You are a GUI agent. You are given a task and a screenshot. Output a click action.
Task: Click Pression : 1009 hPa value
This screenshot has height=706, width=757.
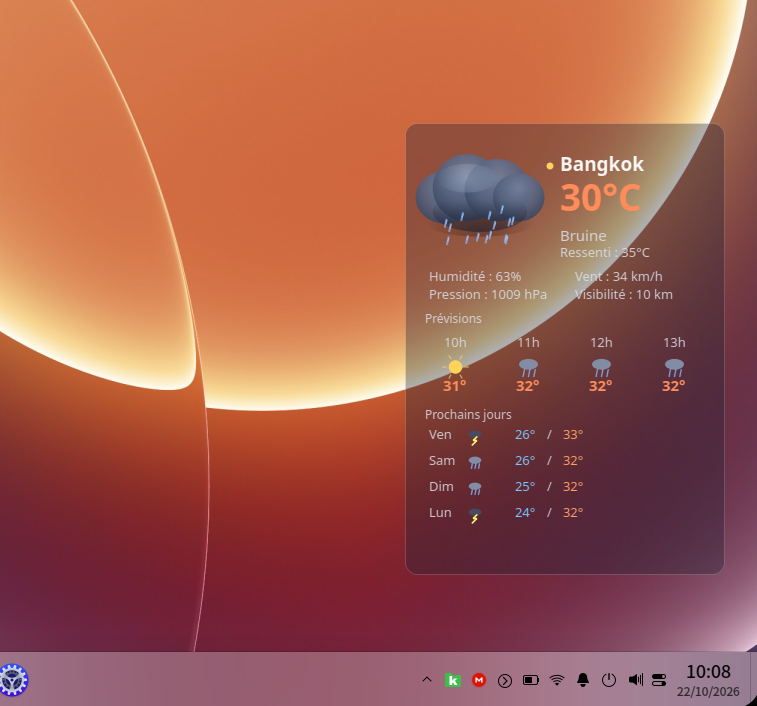[x=488, y=295]
